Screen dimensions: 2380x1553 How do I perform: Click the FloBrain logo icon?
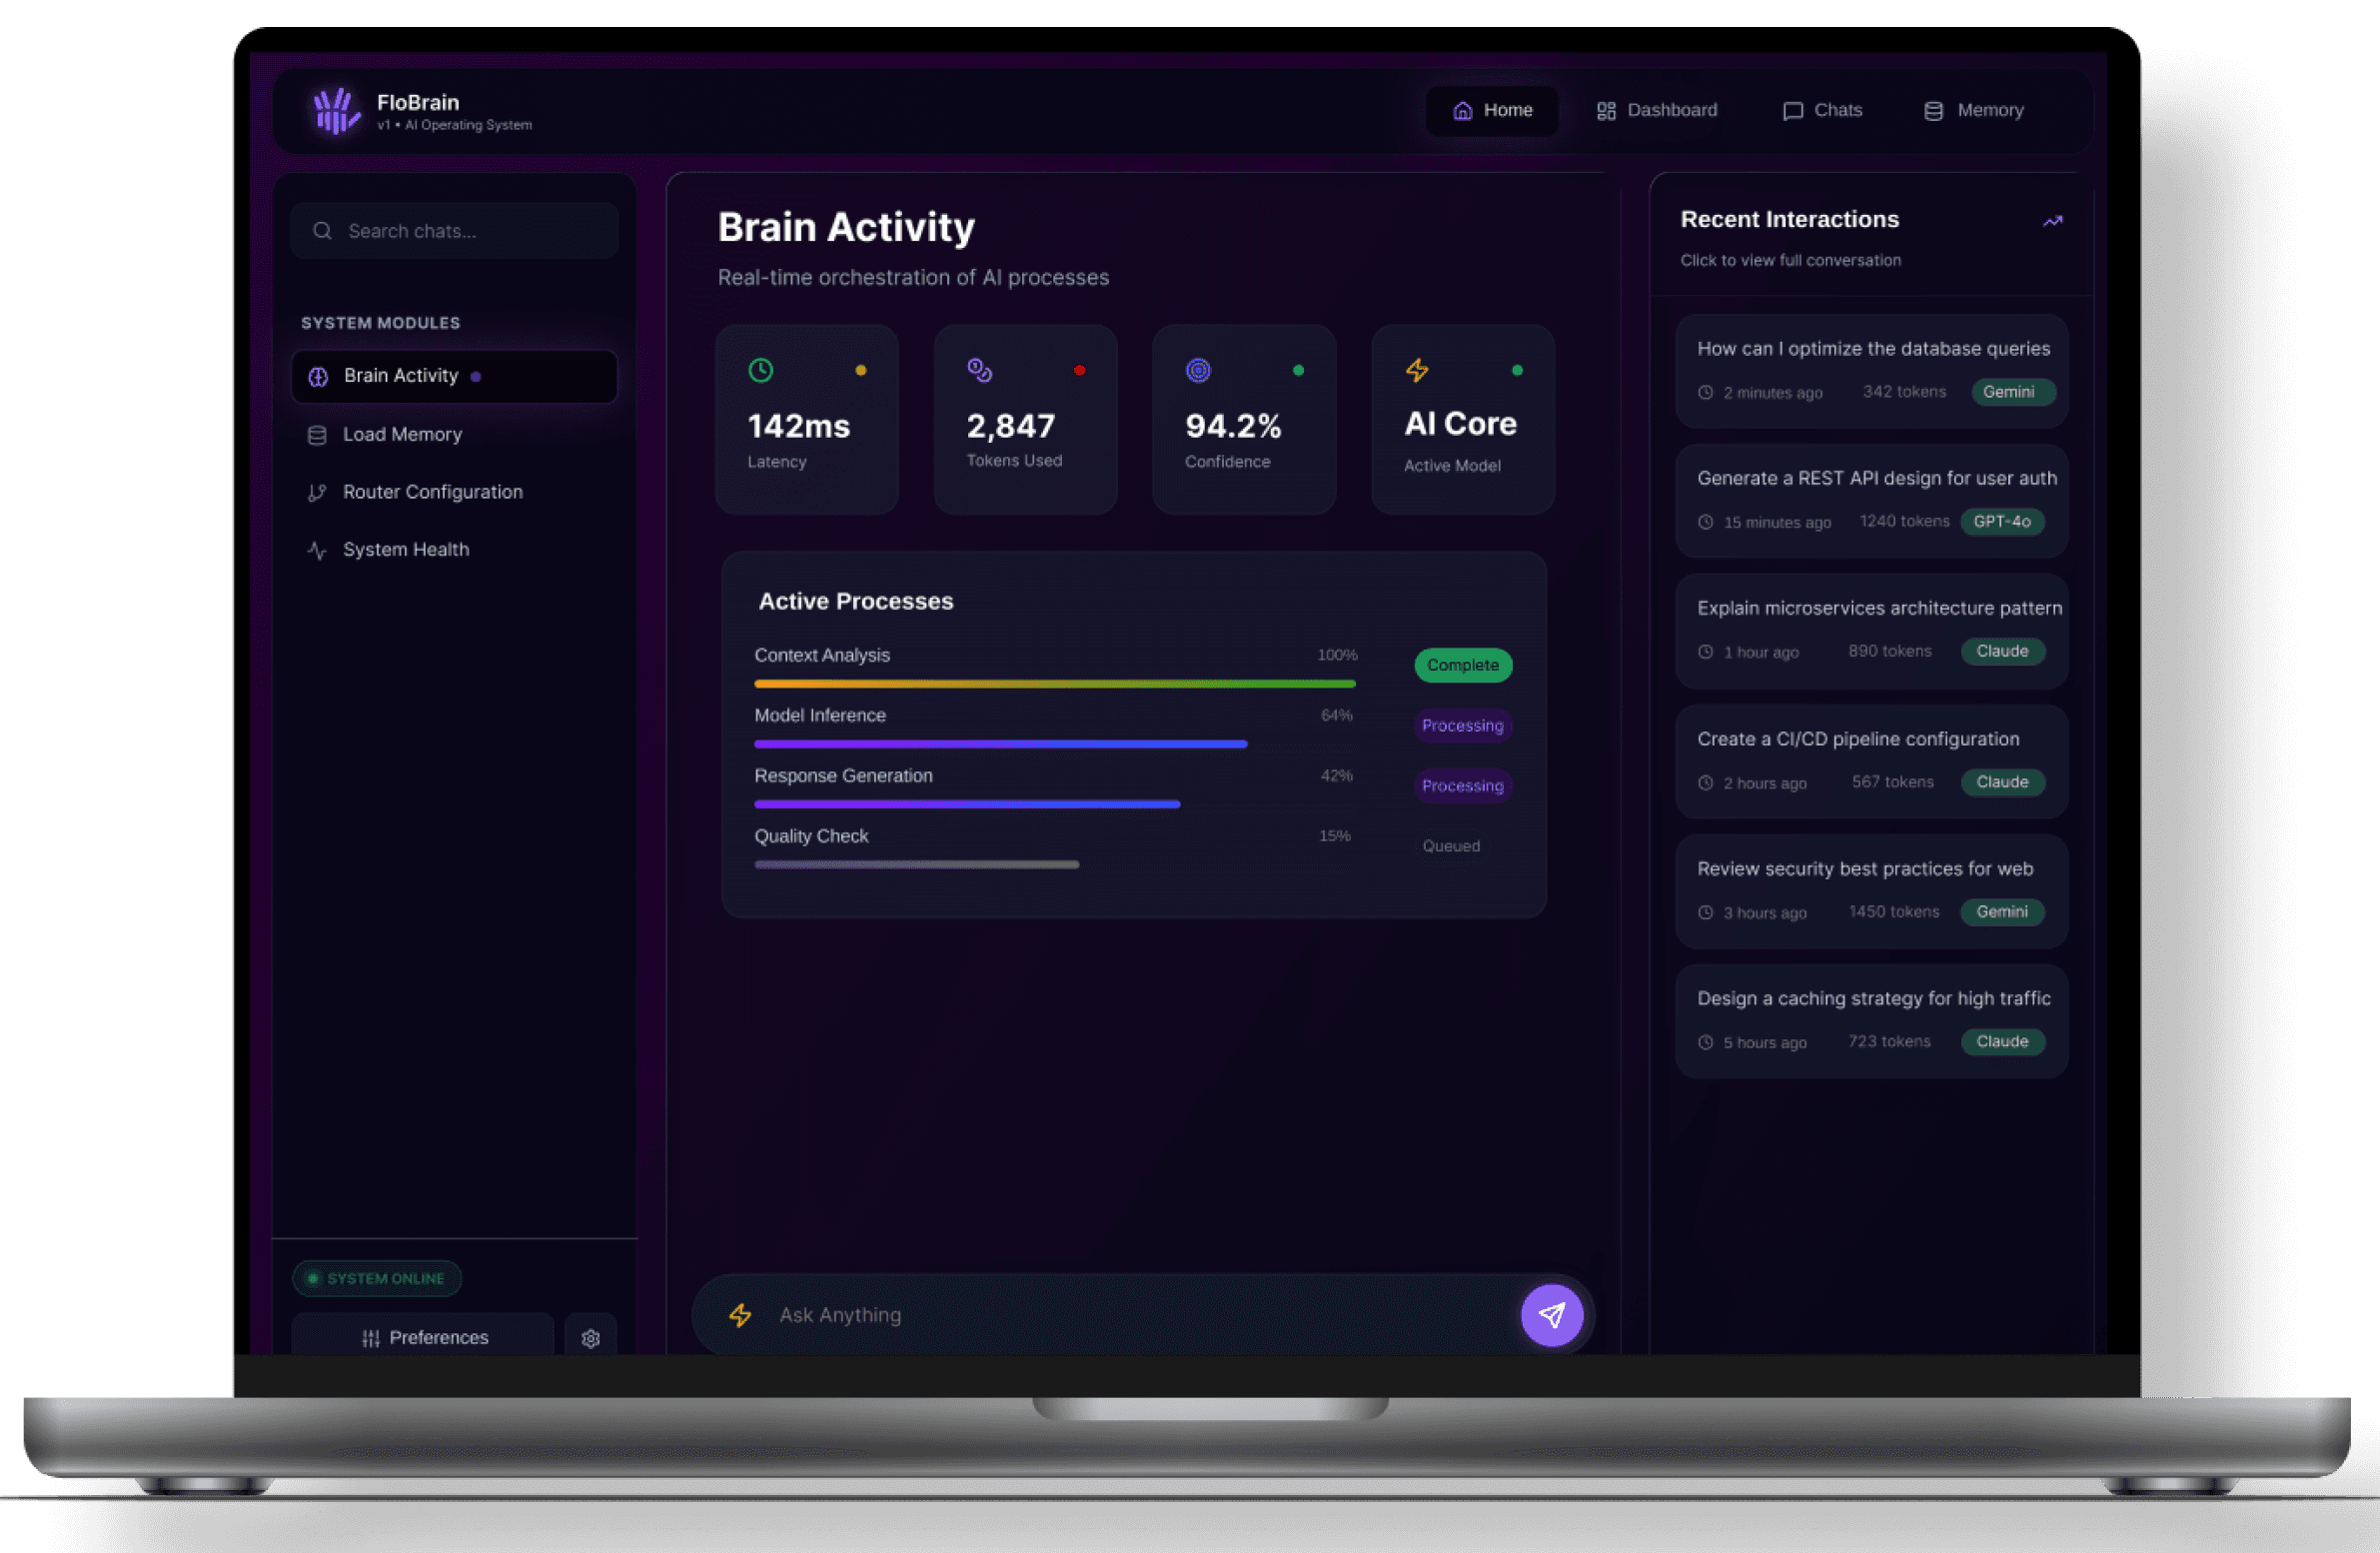click(x=336, y=111)
